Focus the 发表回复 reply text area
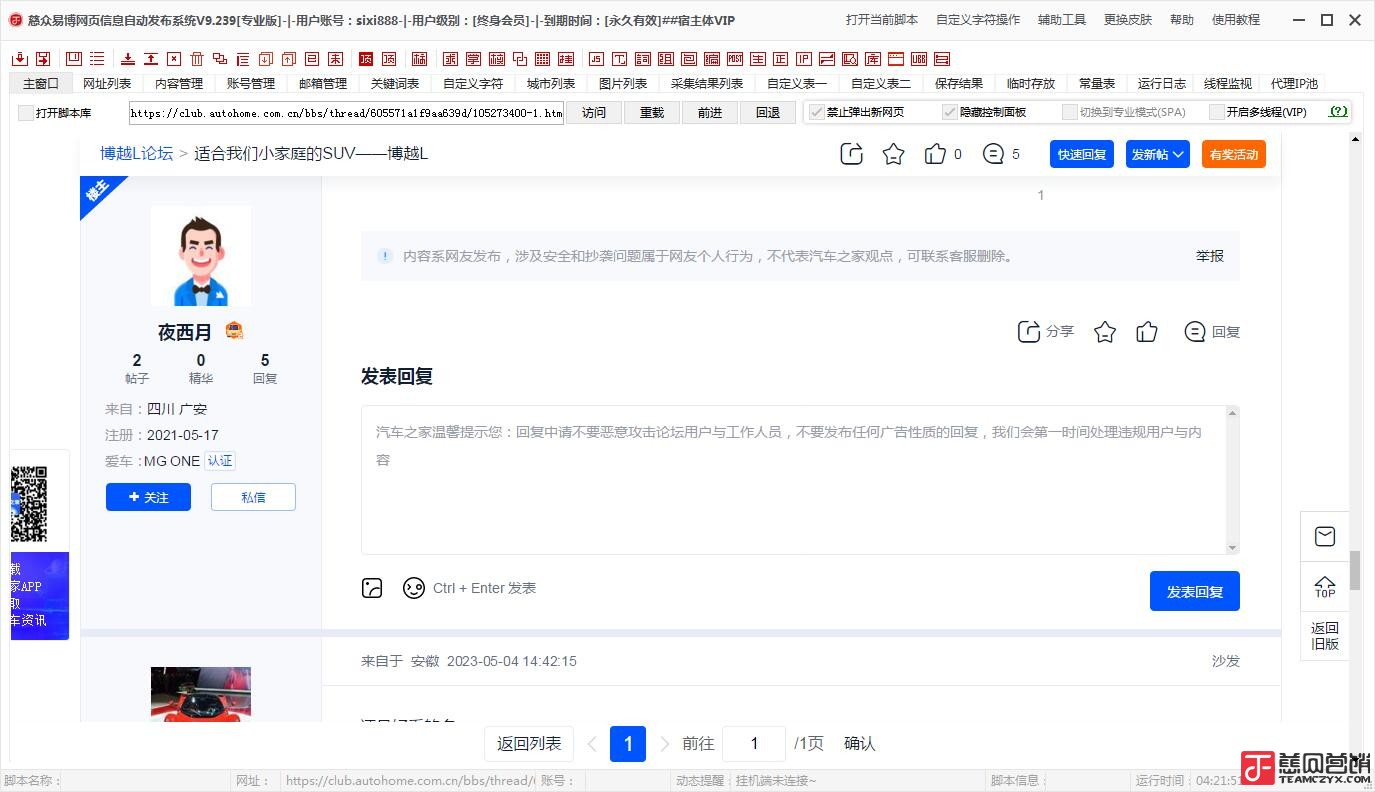 click(x=794, y=480)
